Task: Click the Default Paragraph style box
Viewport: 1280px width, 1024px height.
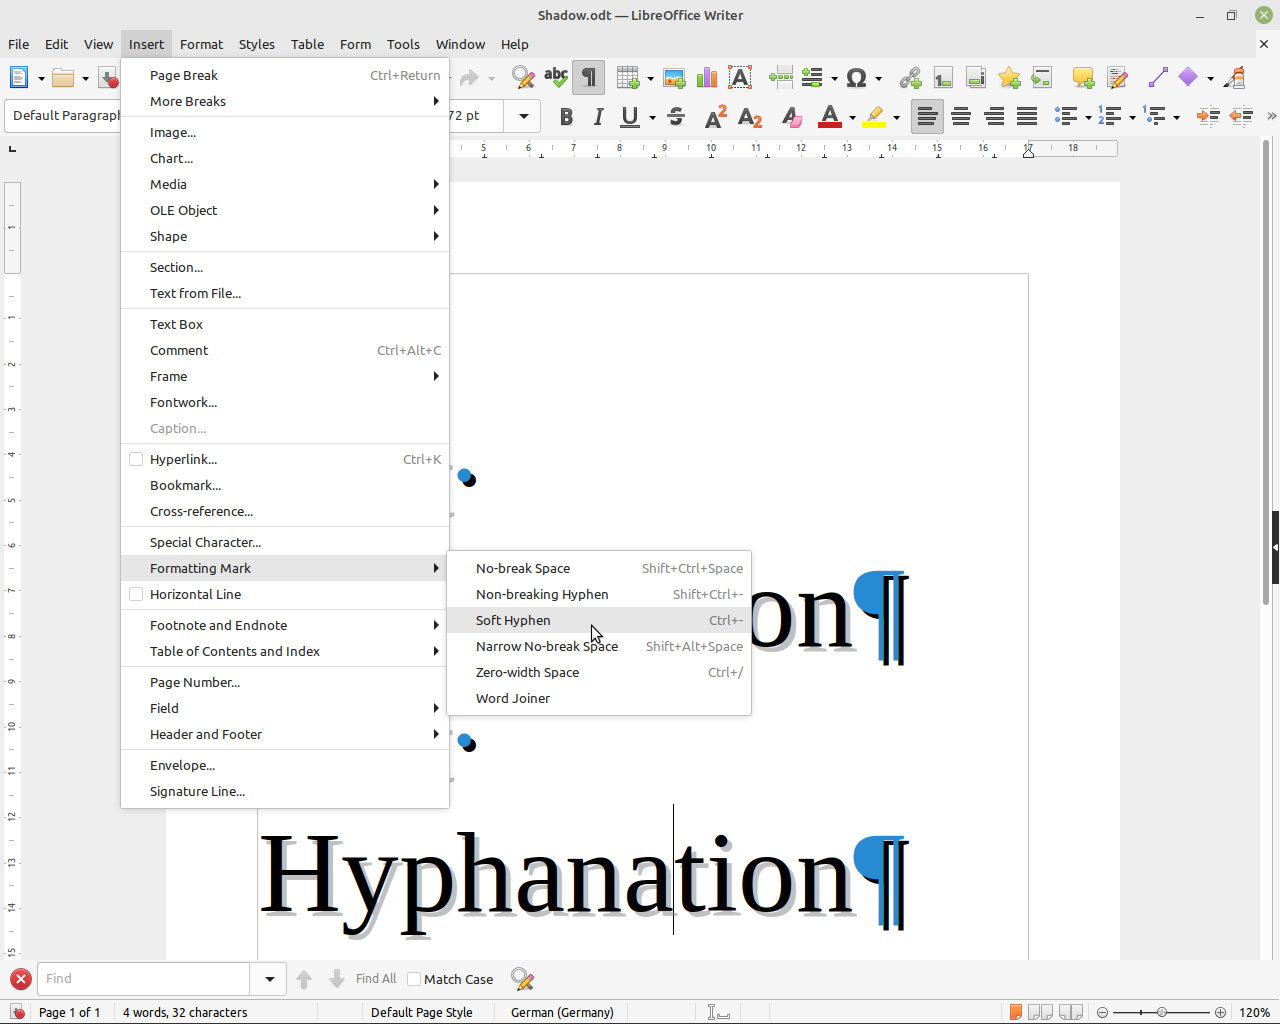Action: coord(63,116)
